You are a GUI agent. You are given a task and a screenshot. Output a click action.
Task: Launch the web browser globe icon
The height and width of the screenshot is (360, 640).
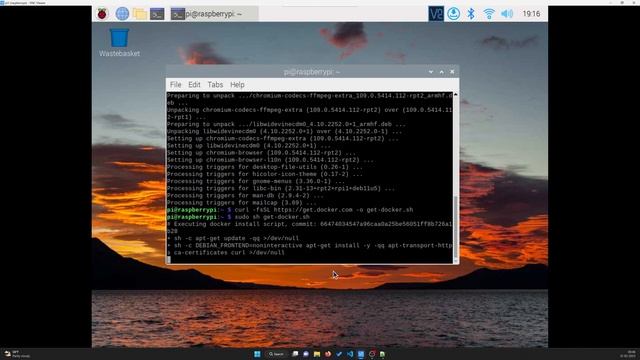coord(122,14)
